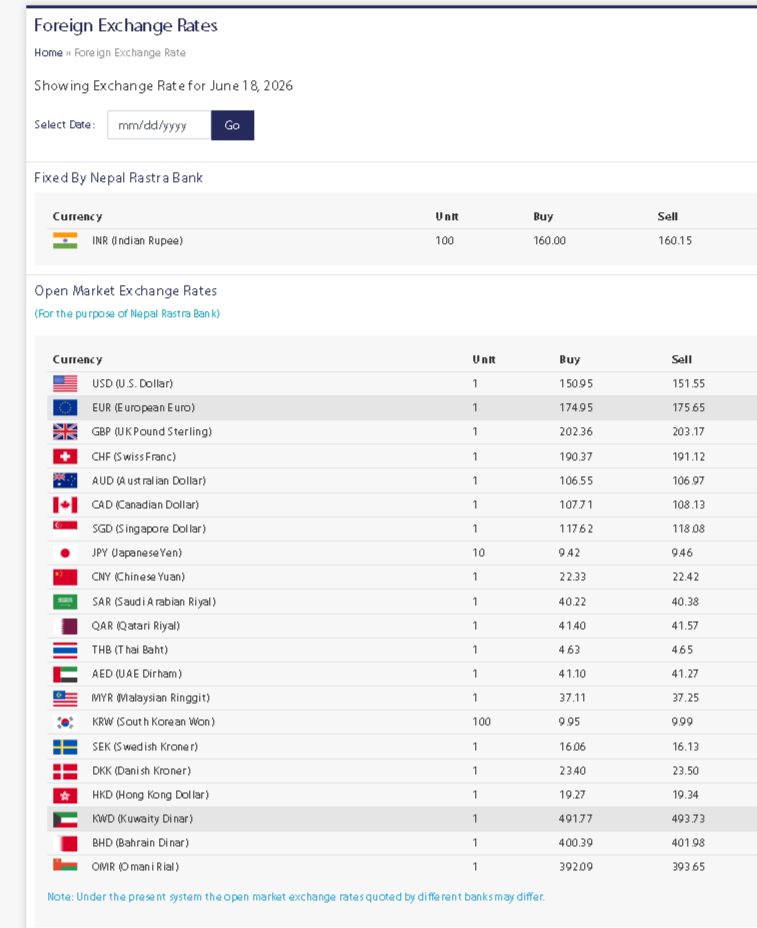Select 'MYR (Malaysian Ringgit)' text
The image size is (757, 928).
[151, 698]
